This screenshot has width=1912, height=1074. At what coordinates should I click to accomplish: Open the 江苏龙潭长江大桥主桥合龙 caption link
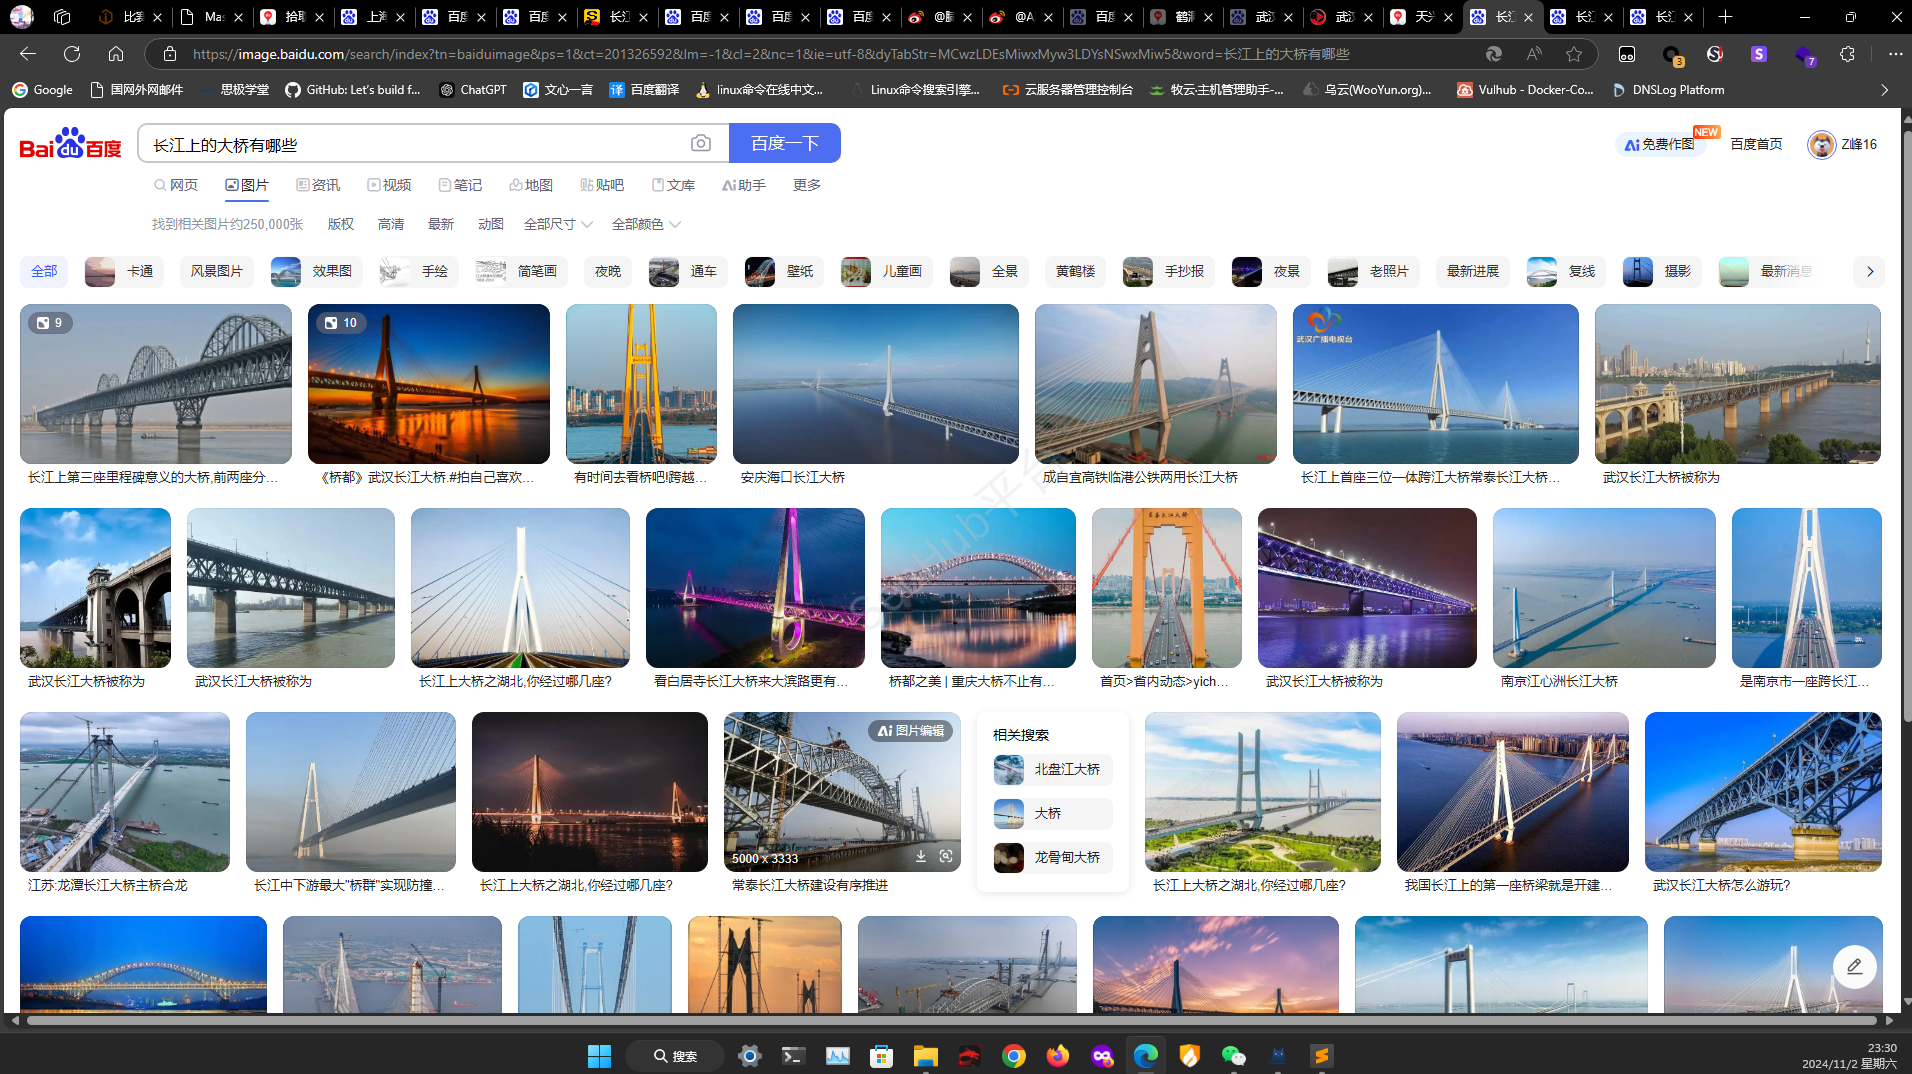click(x=107, y=885)
